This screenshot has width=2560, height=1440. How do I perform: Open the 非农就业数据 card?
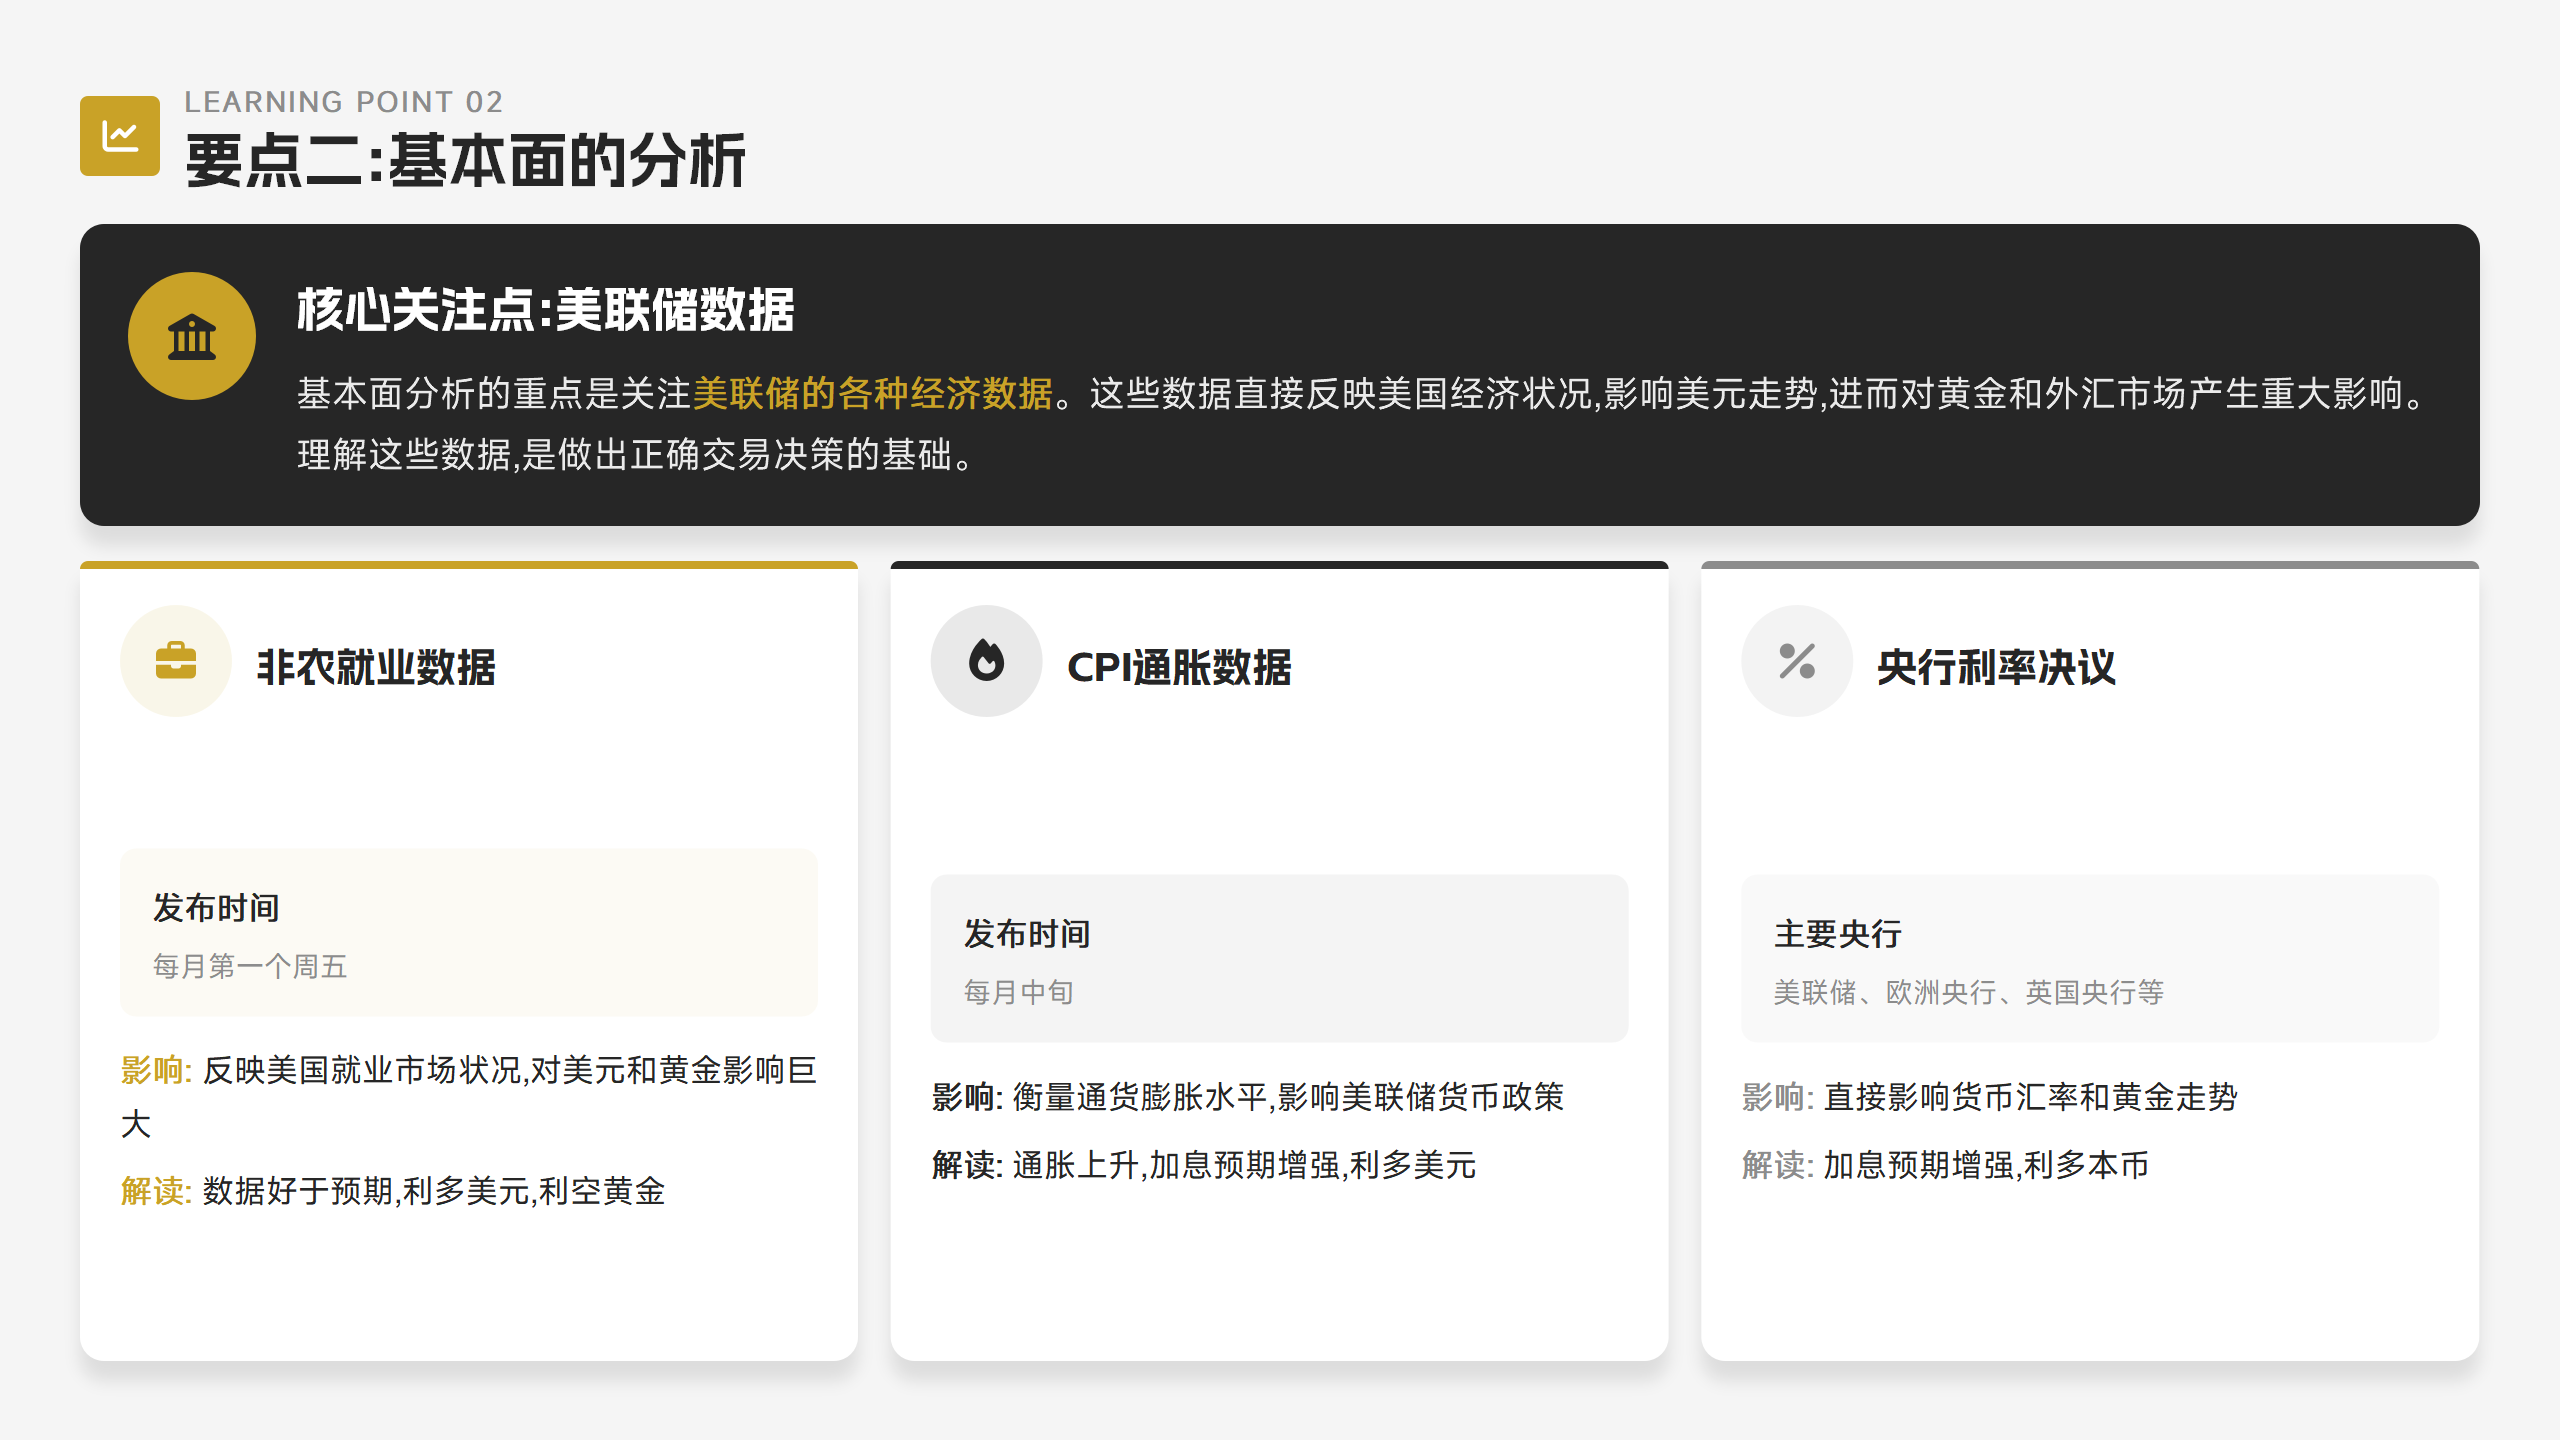(468, 960)
